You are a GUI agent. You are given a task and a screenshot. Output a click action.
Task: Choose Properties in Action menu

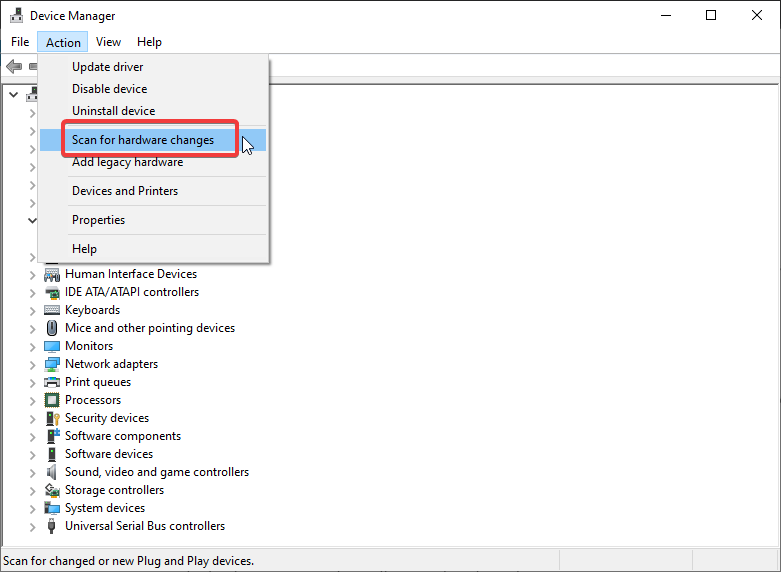pos(153,220)
